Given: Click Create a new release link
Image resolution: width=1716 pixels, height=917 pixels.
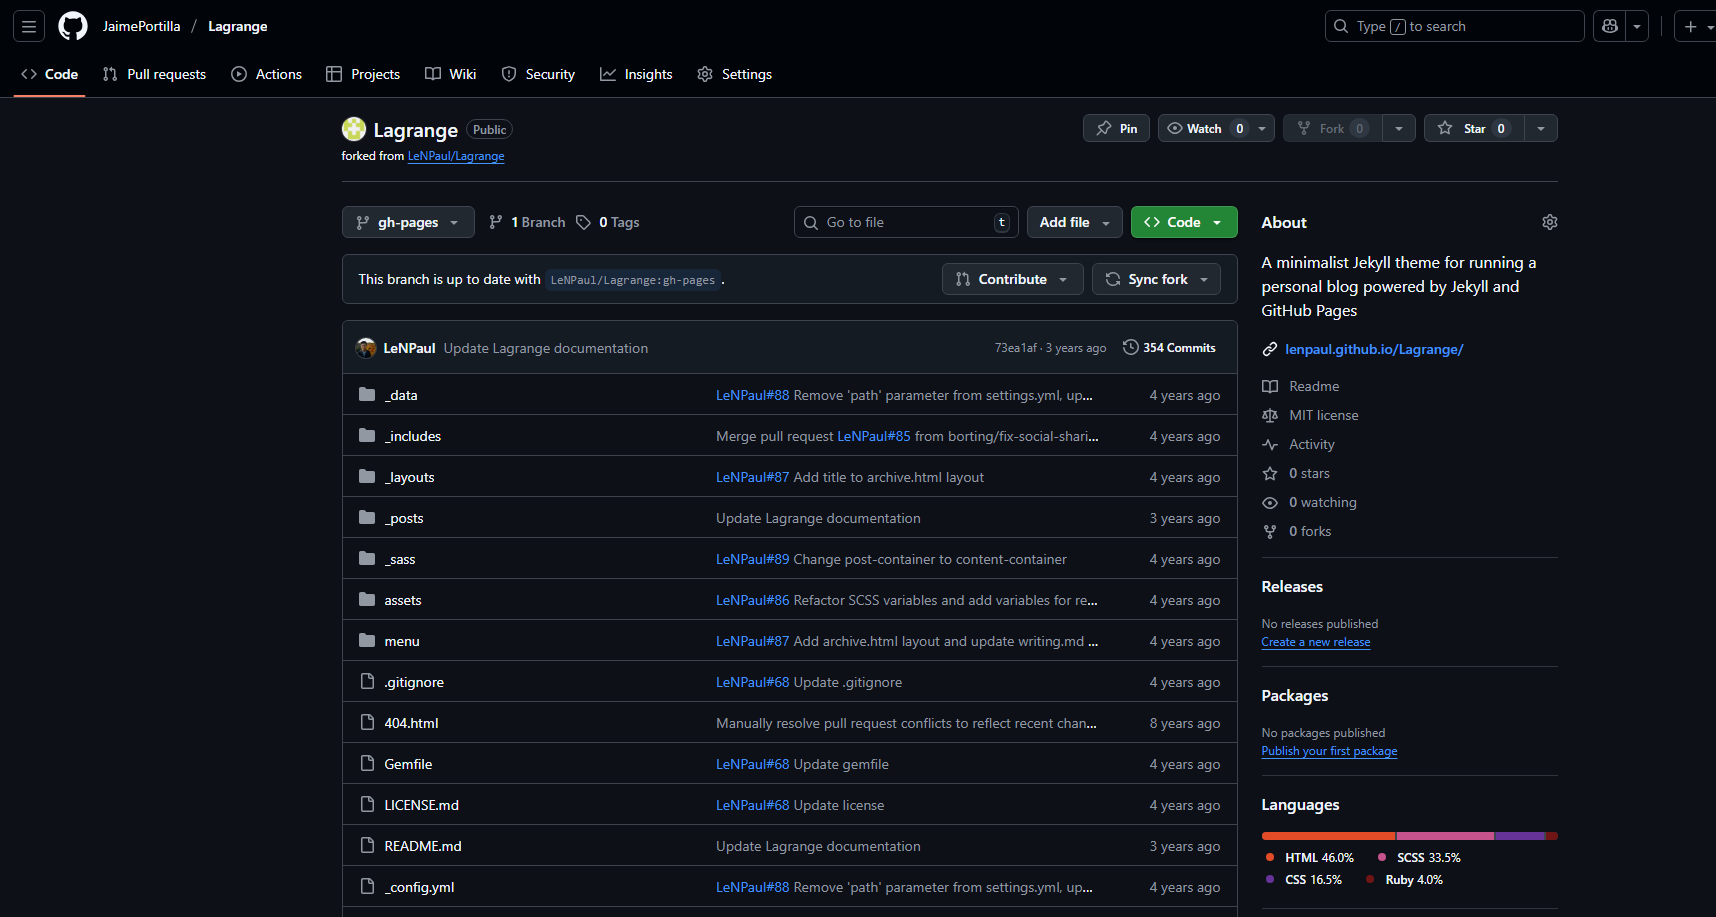Looking at the screenshot, I should 1315,642.
